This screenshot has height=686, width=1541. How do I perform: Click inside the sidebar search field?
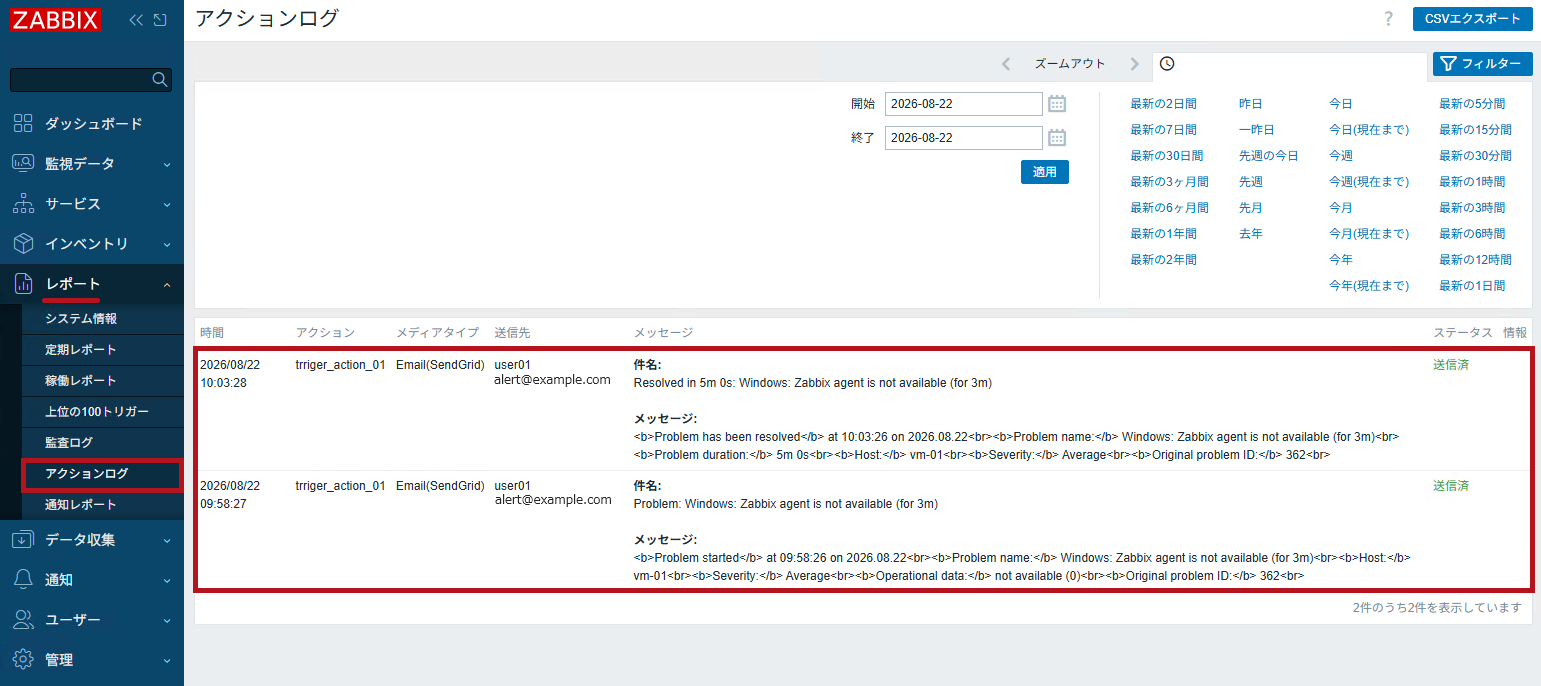coord(80,79)
